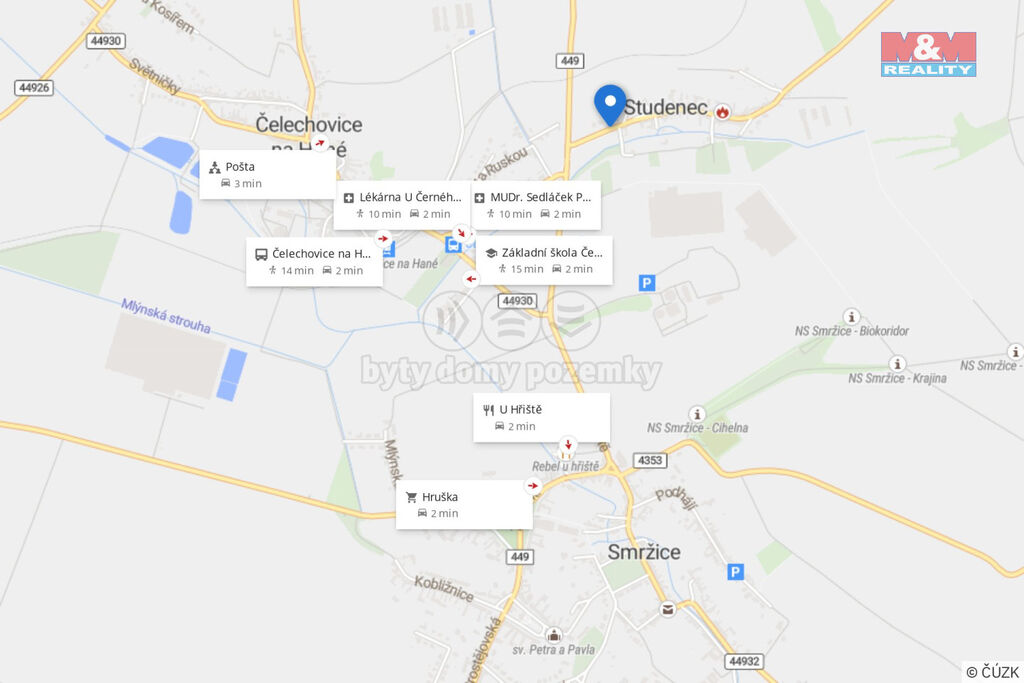Open the MUDr. Sedláček doctor card
This screenshot has width=1024, height=683.
pyautogui.click(x=536, y=205)
